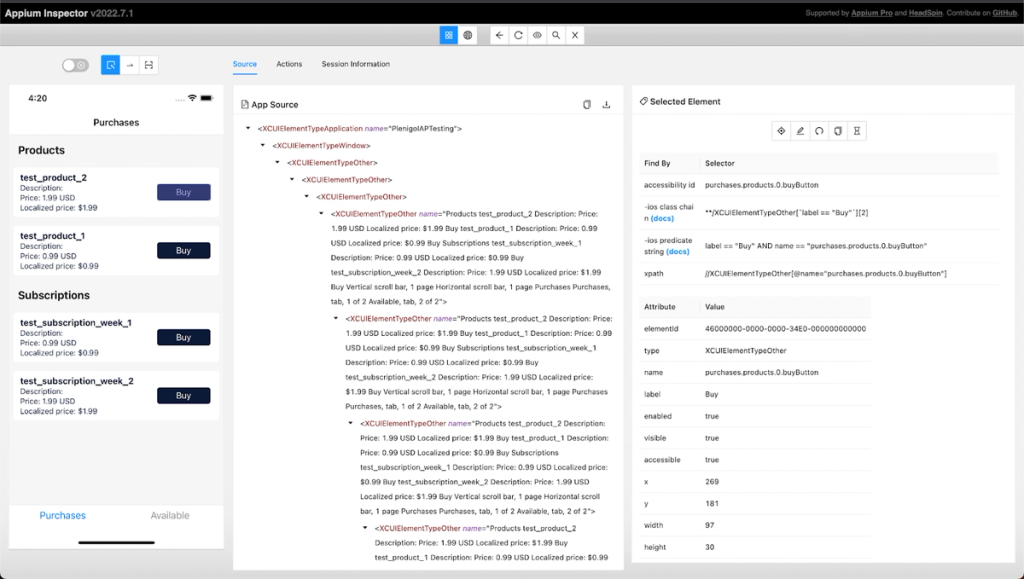Tap Buy for test_product_1
Viewport: 1024px width, 579px height.
[184, 251]
